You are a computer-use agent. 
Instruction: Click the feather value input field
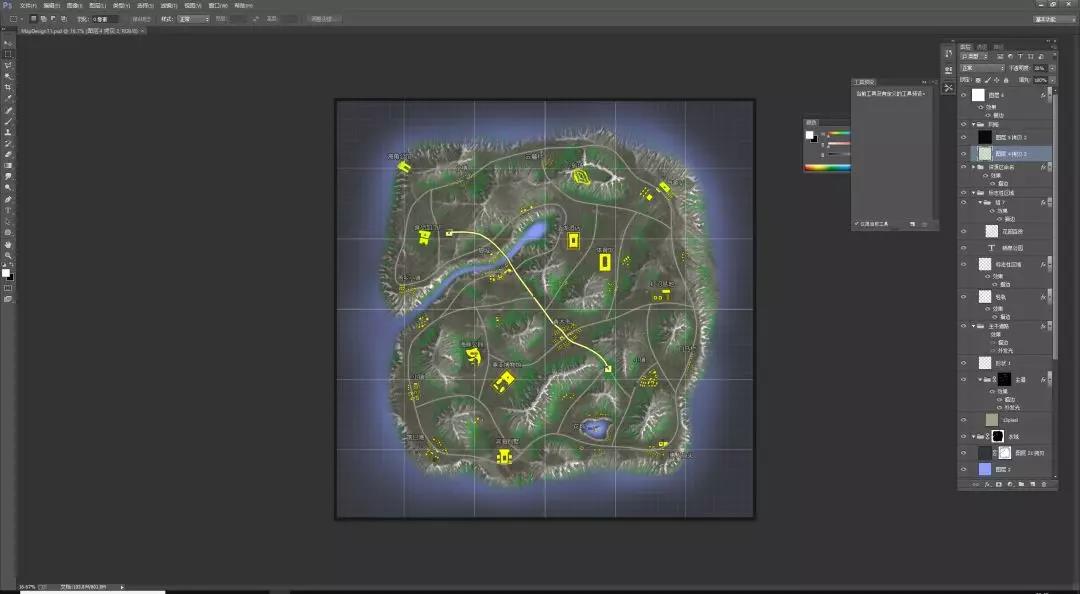105,19
